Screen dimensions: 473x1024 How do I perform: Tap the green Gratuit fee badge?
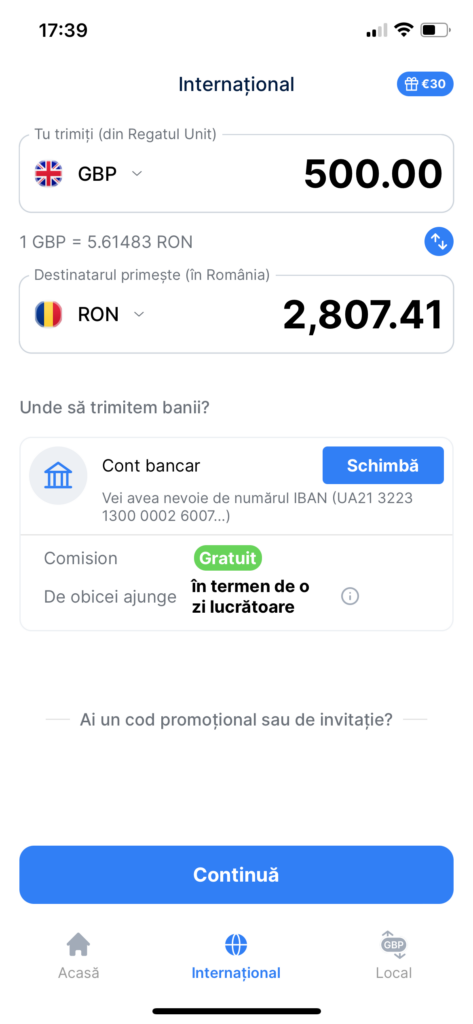point(228,558)
